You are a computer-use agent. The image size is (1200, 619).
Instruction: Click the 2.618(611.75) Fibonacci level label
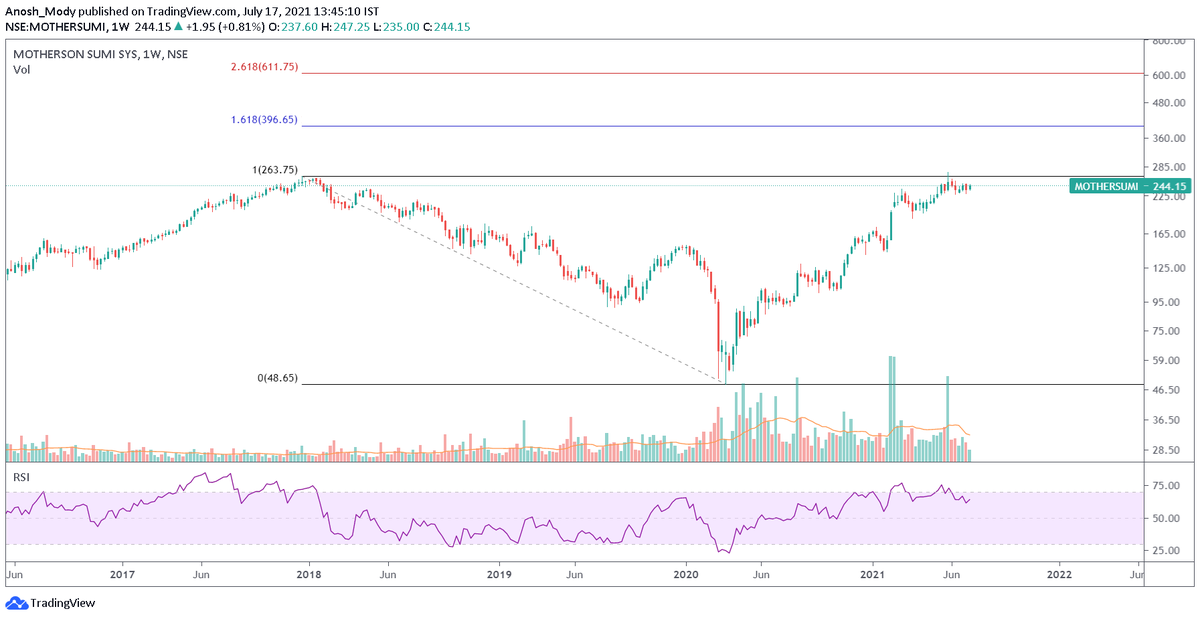[x=264, y=66]
